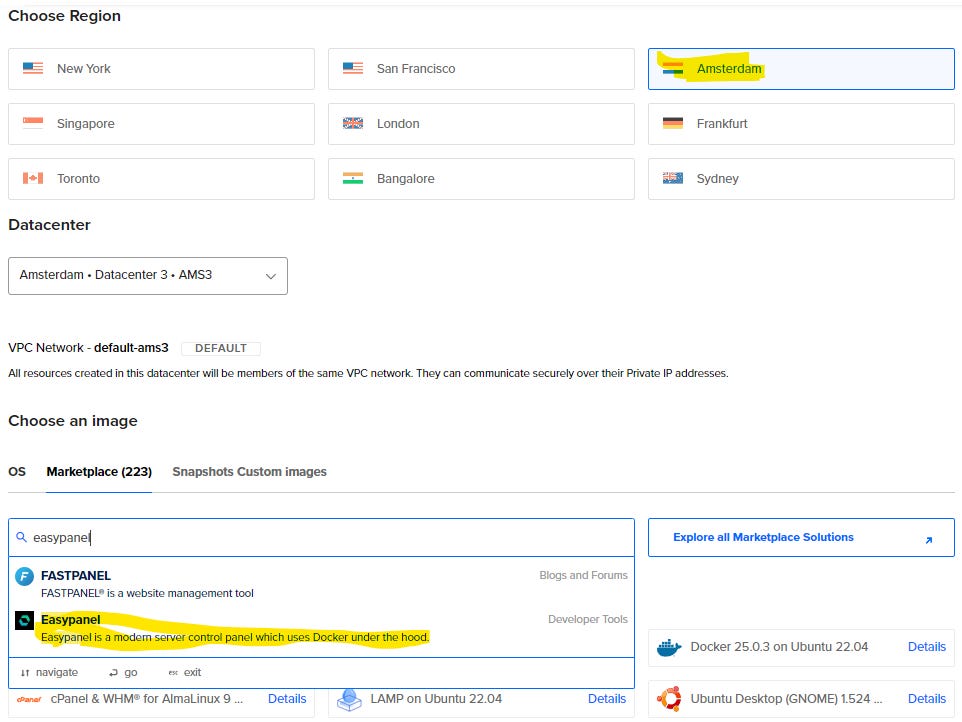Click the cPanel logo icon

[29, 699]
